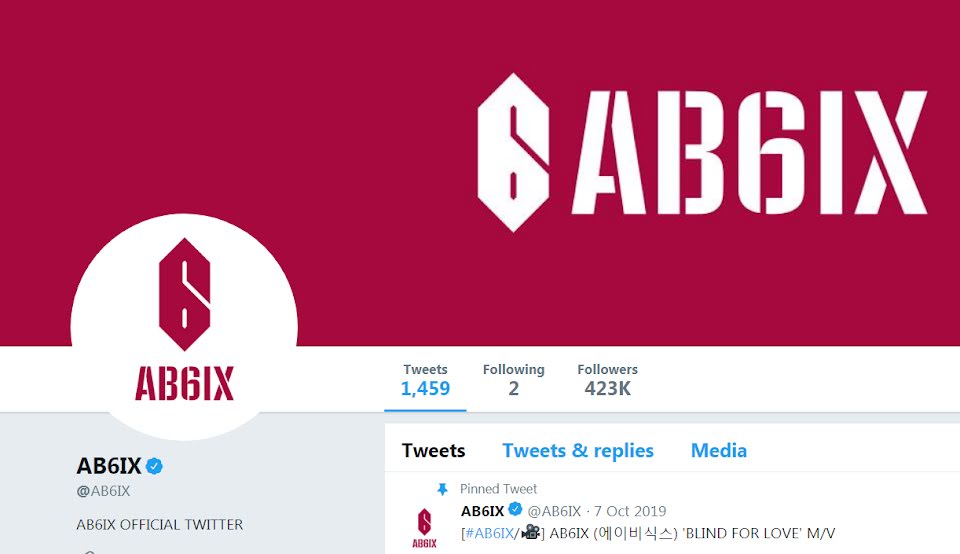Screen dimensions: 960x554
Task: Click the verified badge beside the profile name
Action: (154, 466)
